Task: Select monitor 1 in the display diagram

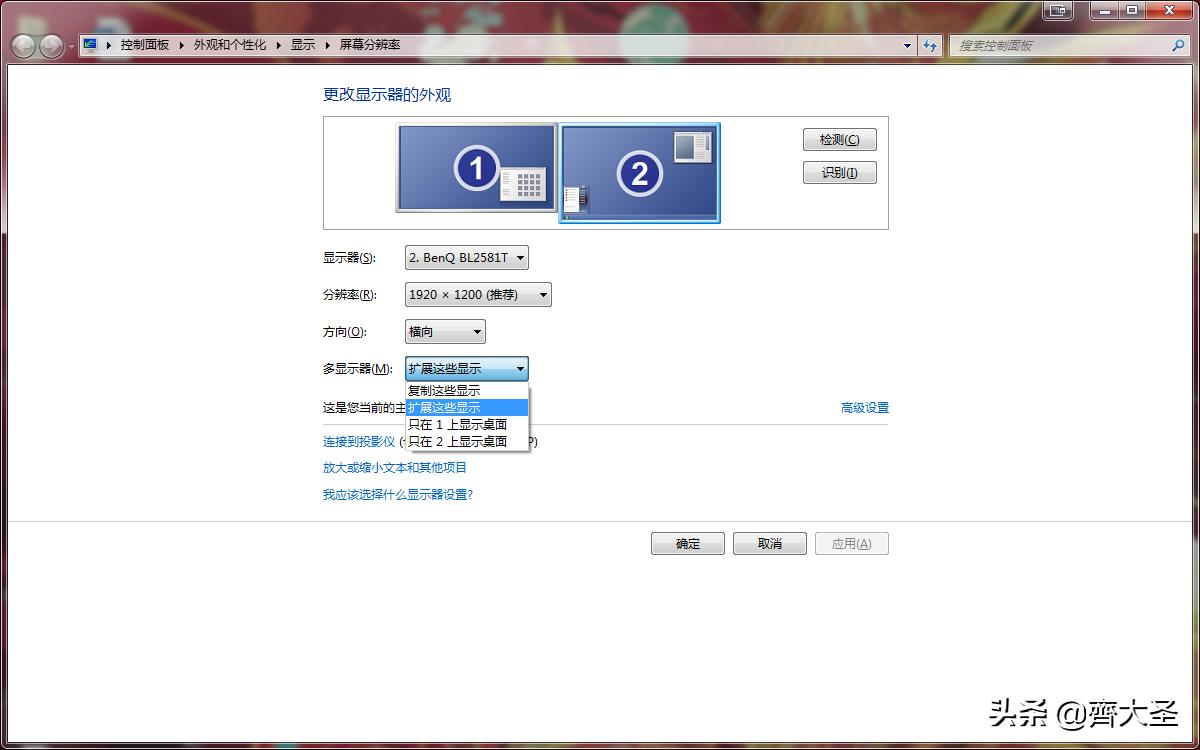Action: pos(477,170)
